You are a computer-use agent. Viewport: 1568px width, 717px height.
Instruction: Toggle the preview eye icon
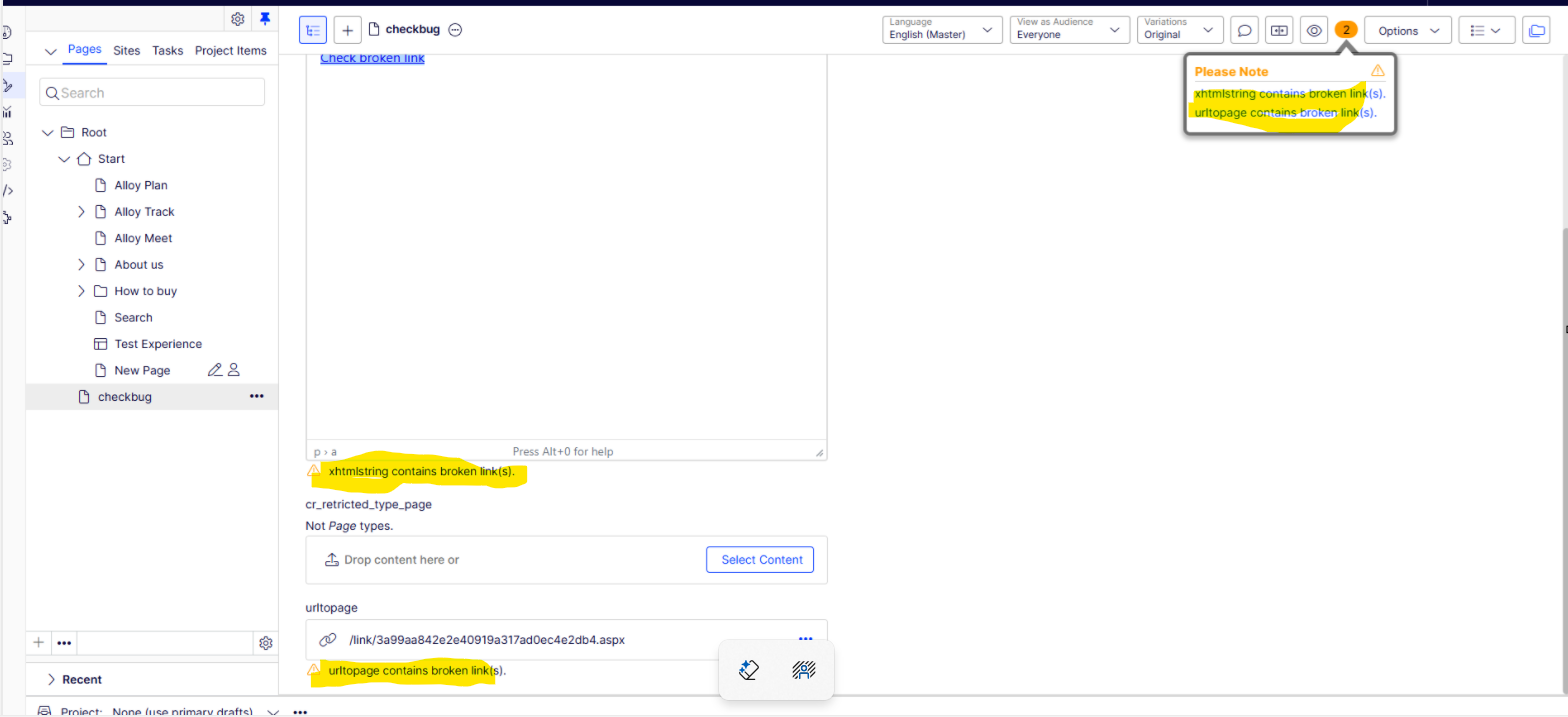1314,31
